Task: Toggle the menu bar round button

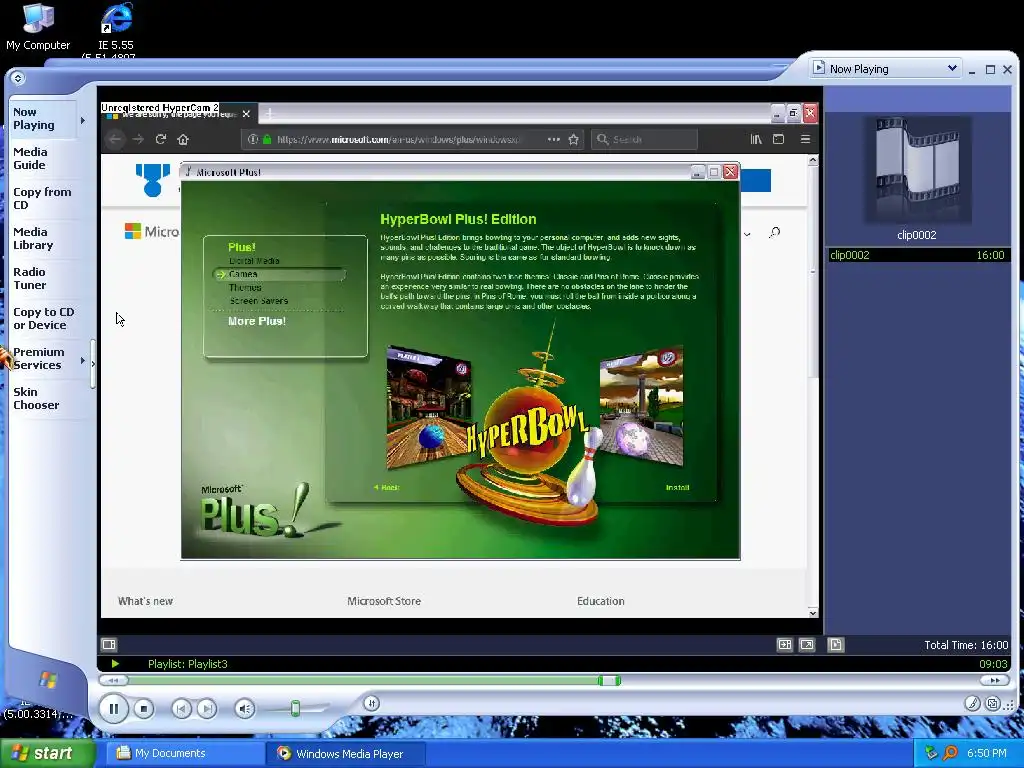Action: tap(18, 78)
